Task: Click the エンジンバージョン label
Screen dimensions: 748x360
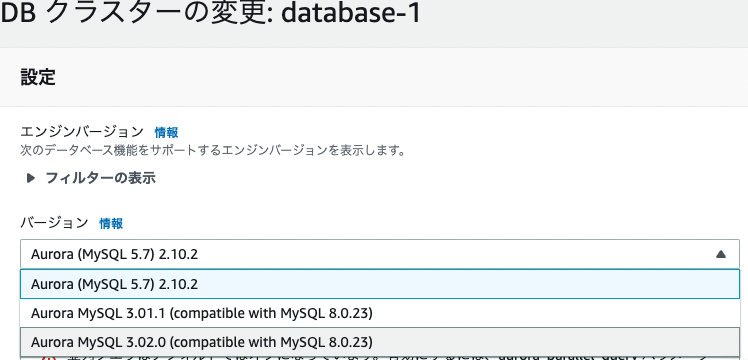Action: [x=82, y=132]
